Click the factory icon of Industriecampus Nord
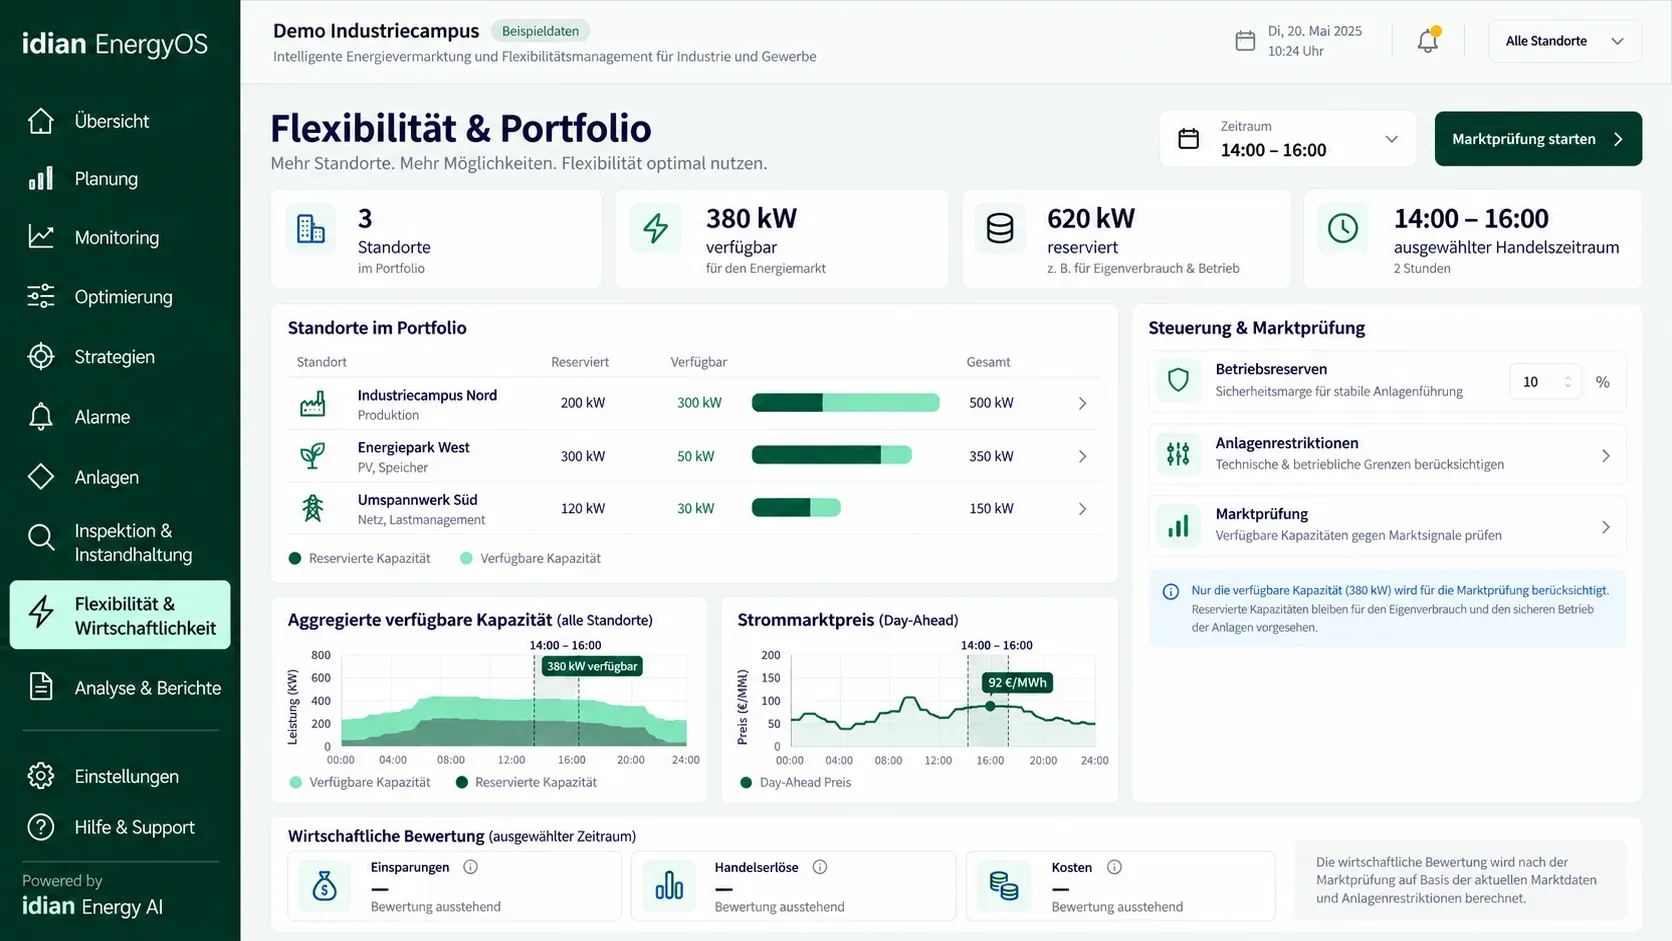Viewport: 1672px width, 941px height. [313, 404]
